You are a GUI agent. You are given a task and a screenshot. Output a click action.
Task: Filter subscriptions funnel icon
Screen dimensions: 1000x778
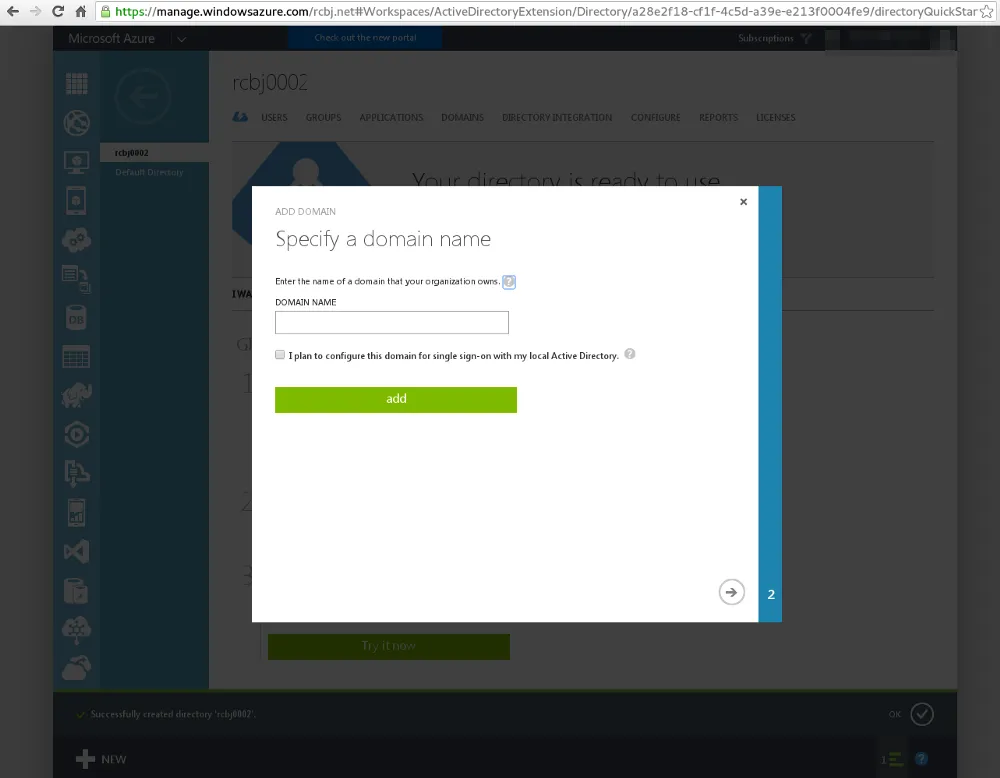[807, 38]
